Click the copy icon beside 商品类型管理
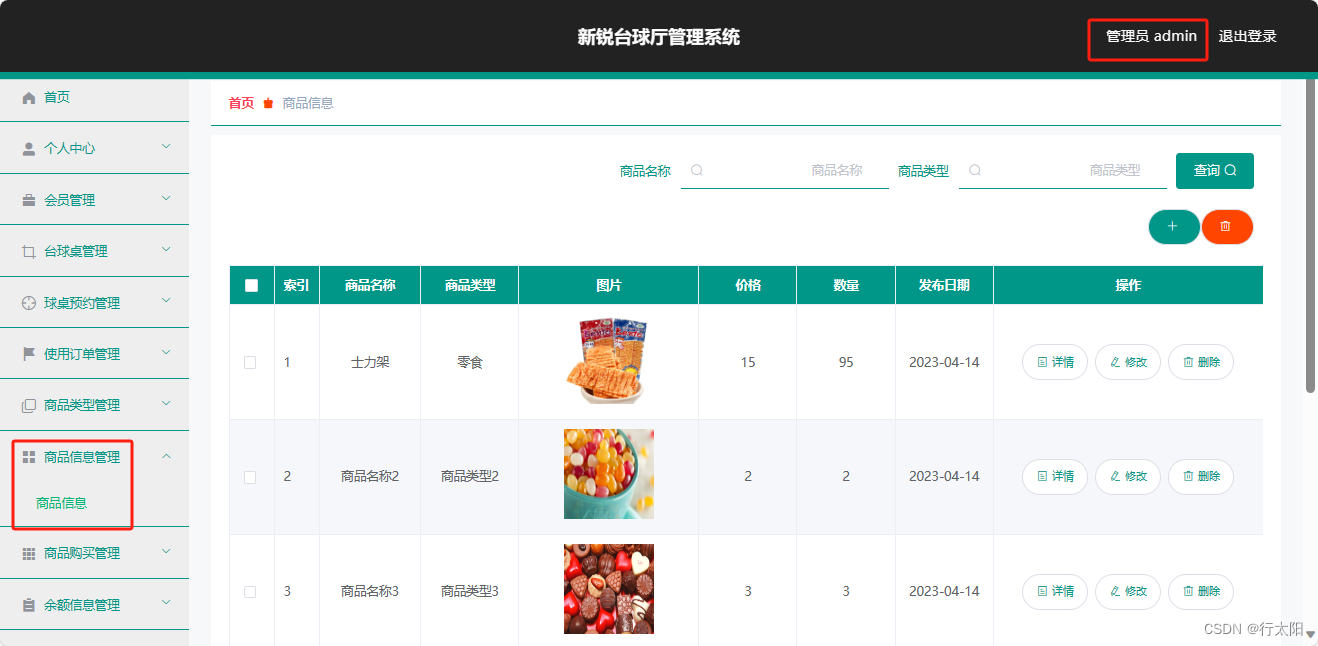The height and width of the screenshot is (646, 1318). (29, 405)
